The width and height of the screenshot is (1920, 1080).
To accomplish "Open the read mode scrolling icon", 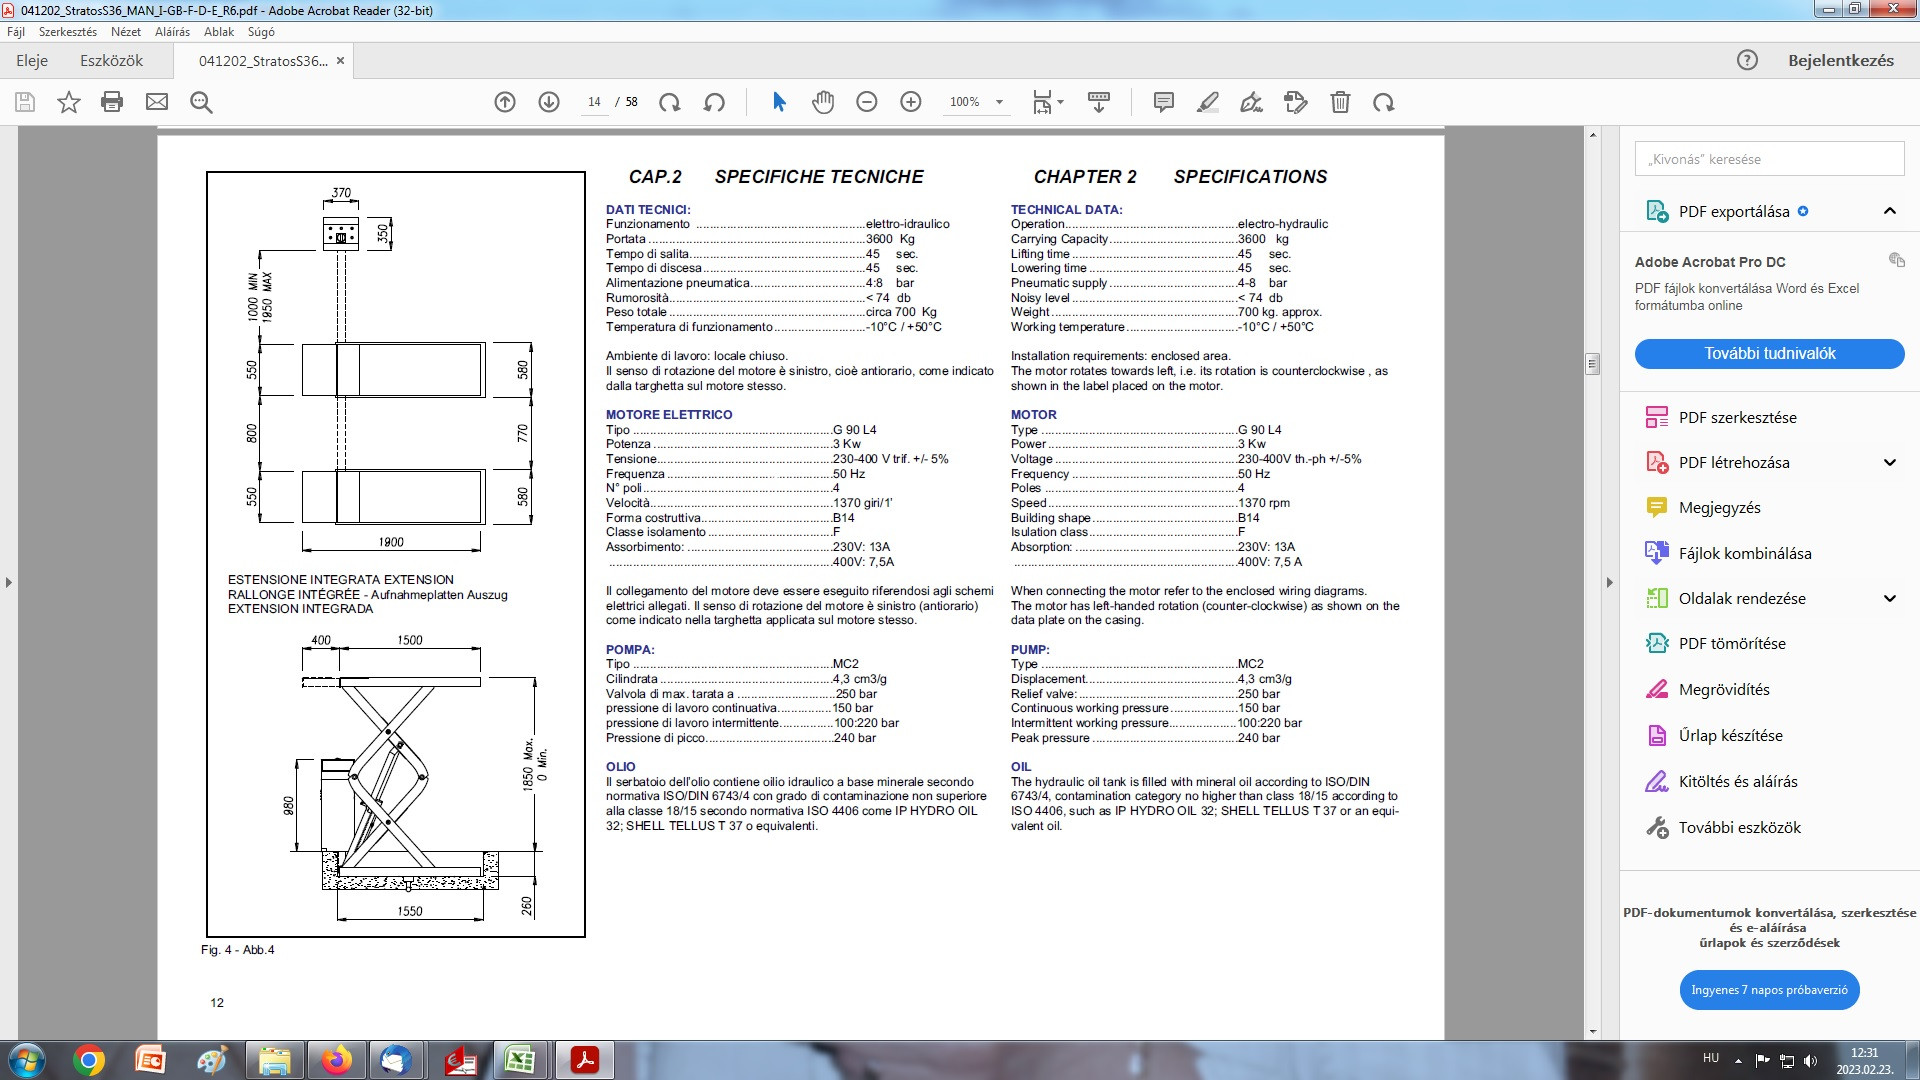I will click(1099, 102).
